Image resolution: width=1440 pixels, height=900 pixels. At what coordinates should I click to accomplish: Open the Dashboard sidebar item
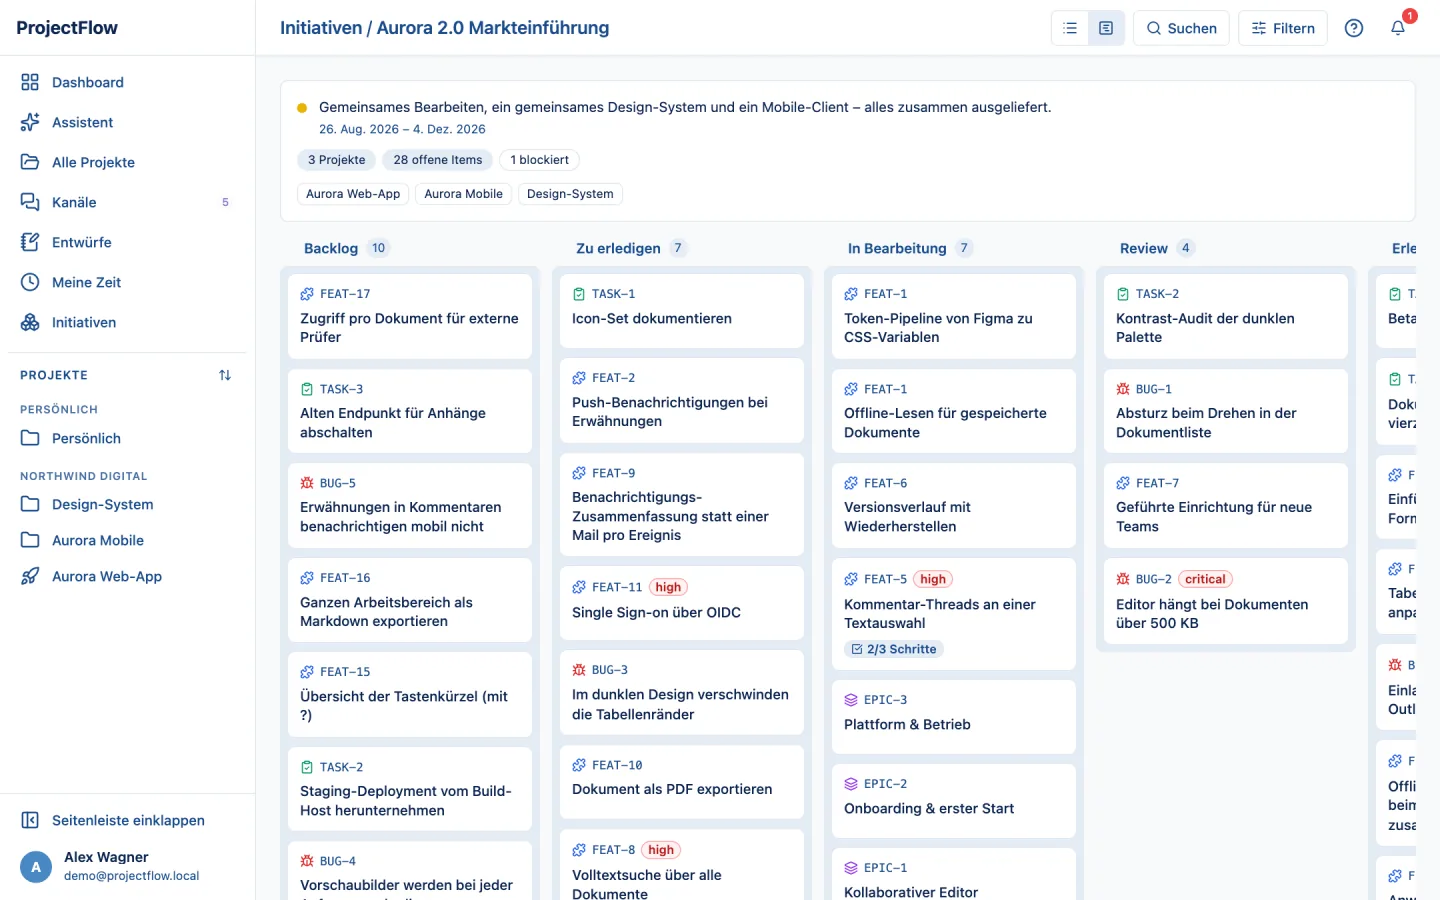(127, 82)
